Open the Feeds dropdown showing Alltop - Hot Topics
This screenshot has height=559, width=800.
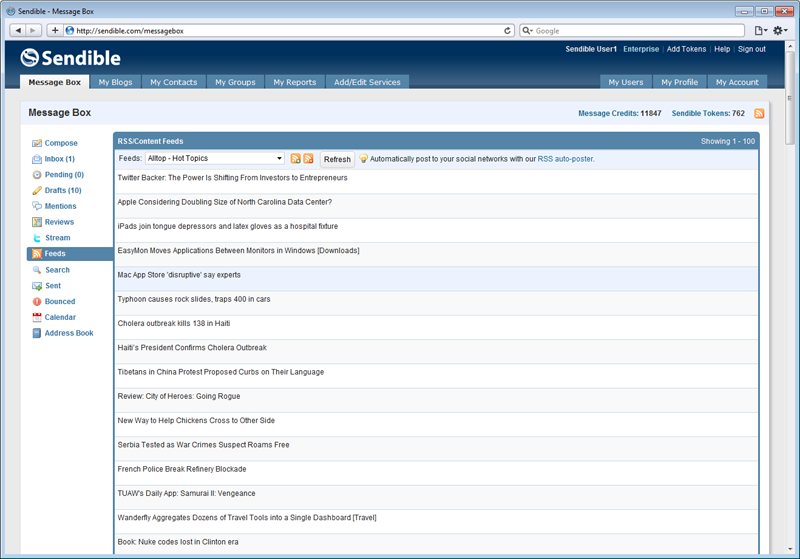point(215,159)
